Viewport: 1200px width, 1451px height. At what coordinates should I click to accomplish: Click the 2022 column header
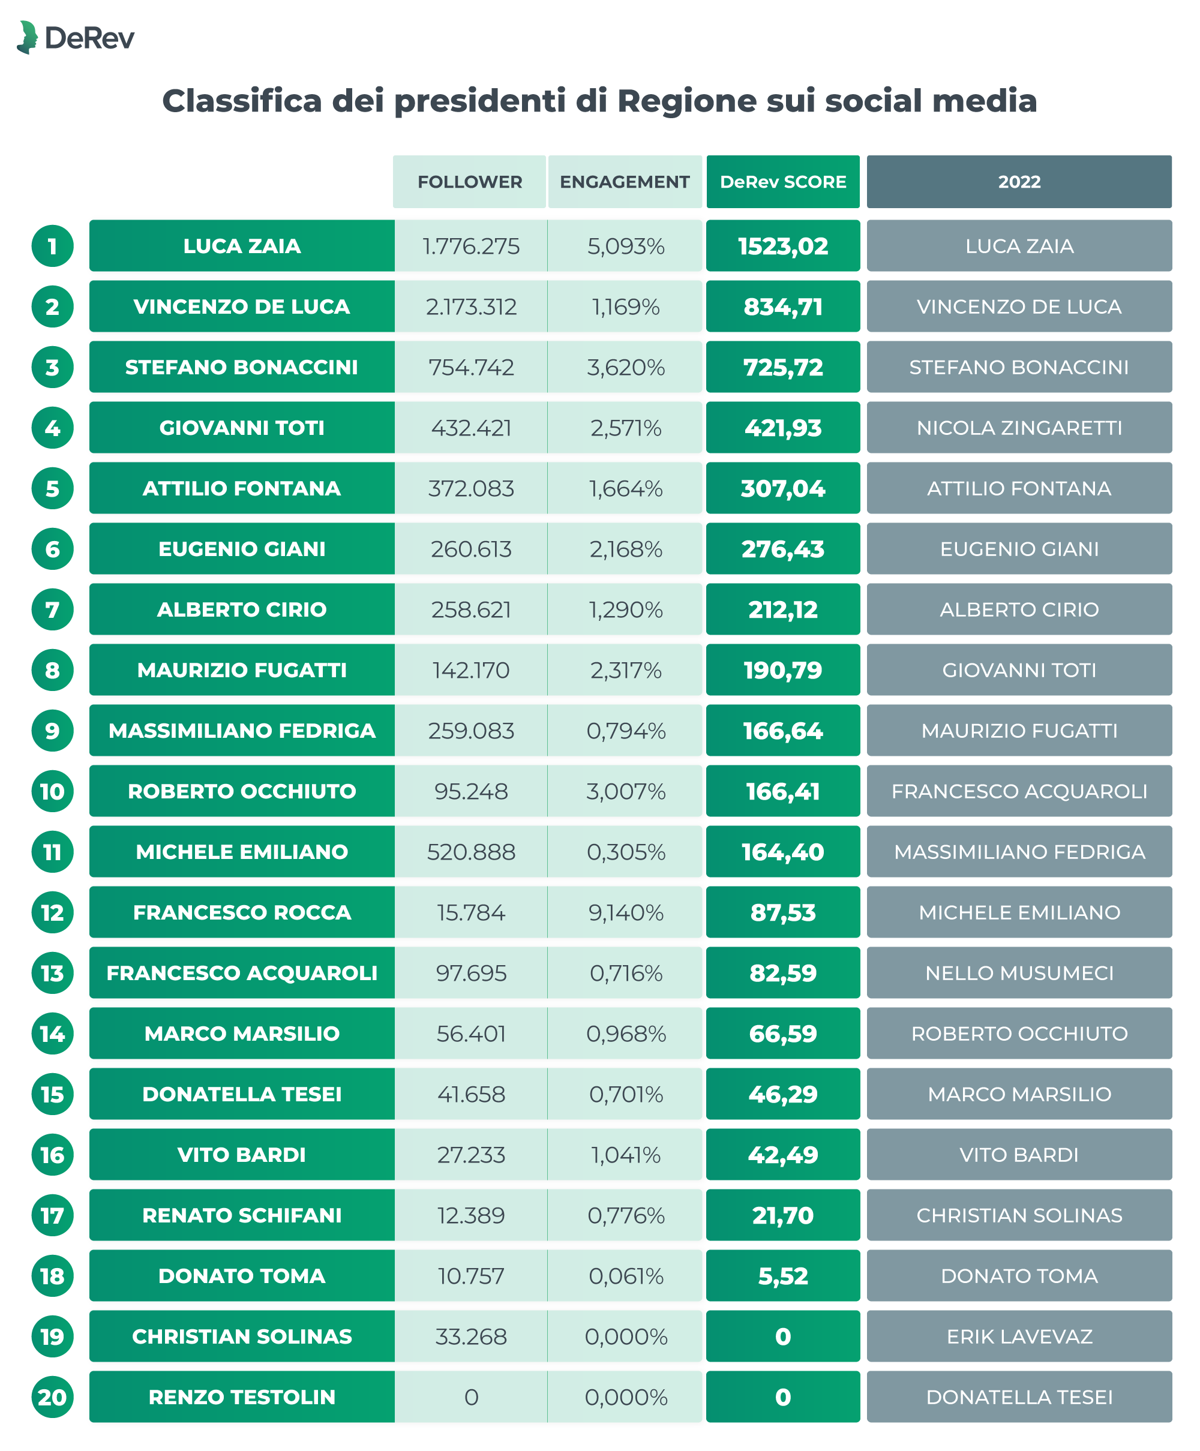click(1019, 182)
